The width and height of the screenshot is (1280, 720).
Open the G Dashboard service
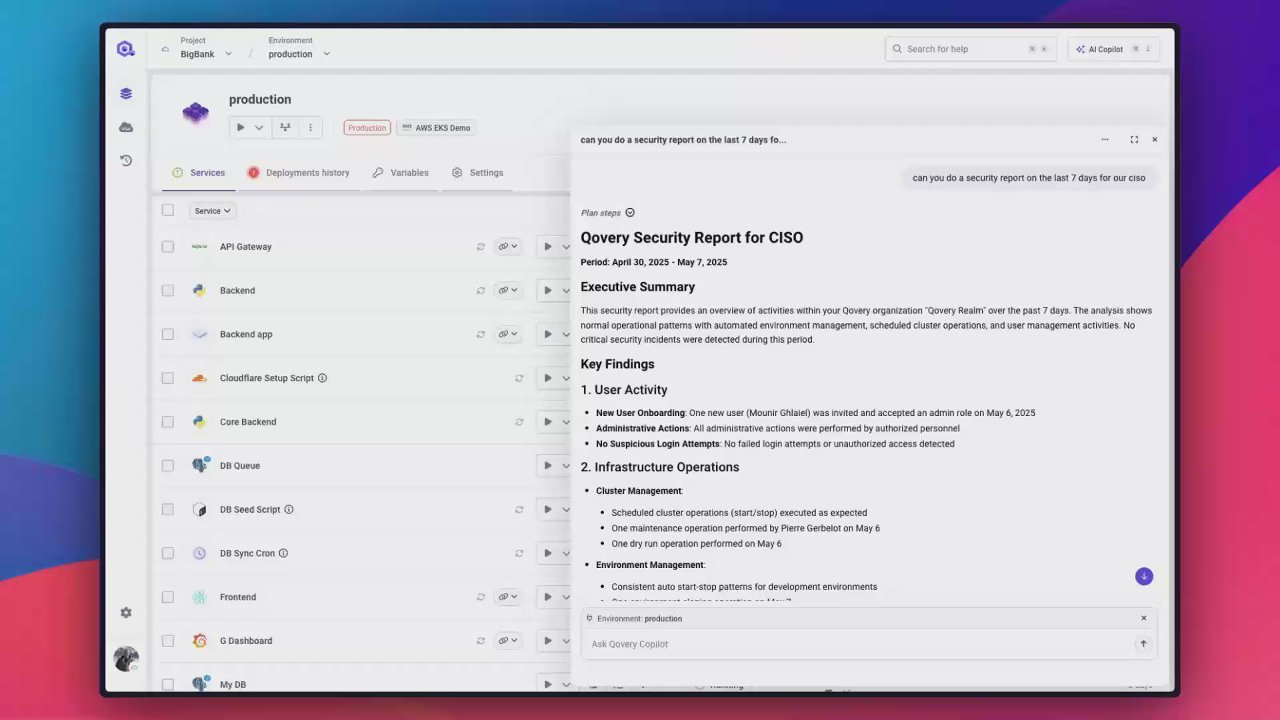(246, 641)
